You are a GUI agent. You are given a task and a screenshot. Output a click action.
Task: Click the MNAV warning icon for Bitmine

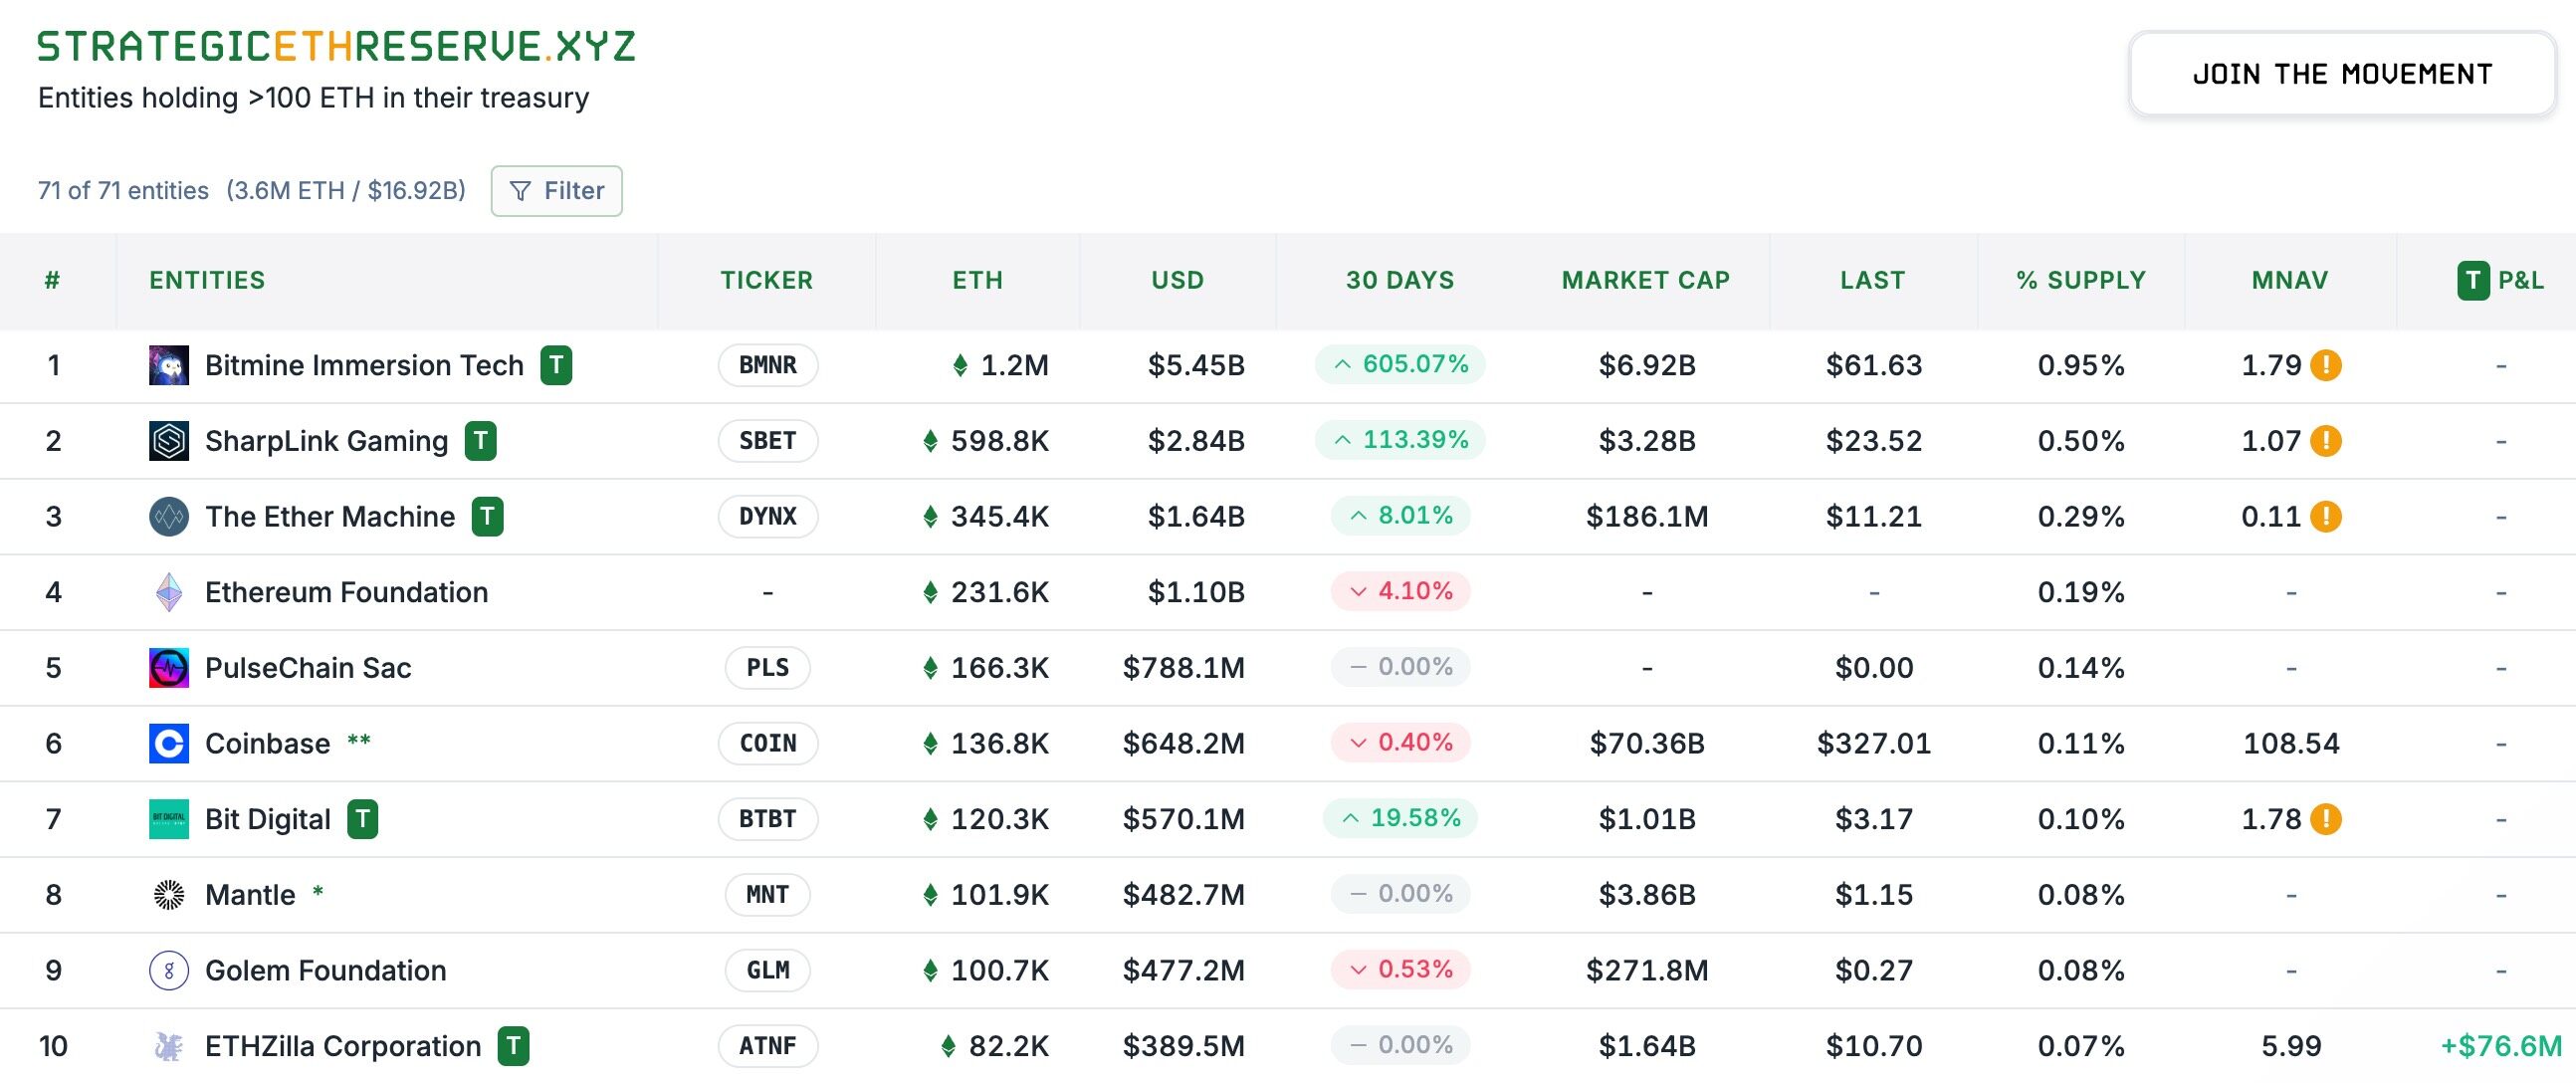point(2326,365)
